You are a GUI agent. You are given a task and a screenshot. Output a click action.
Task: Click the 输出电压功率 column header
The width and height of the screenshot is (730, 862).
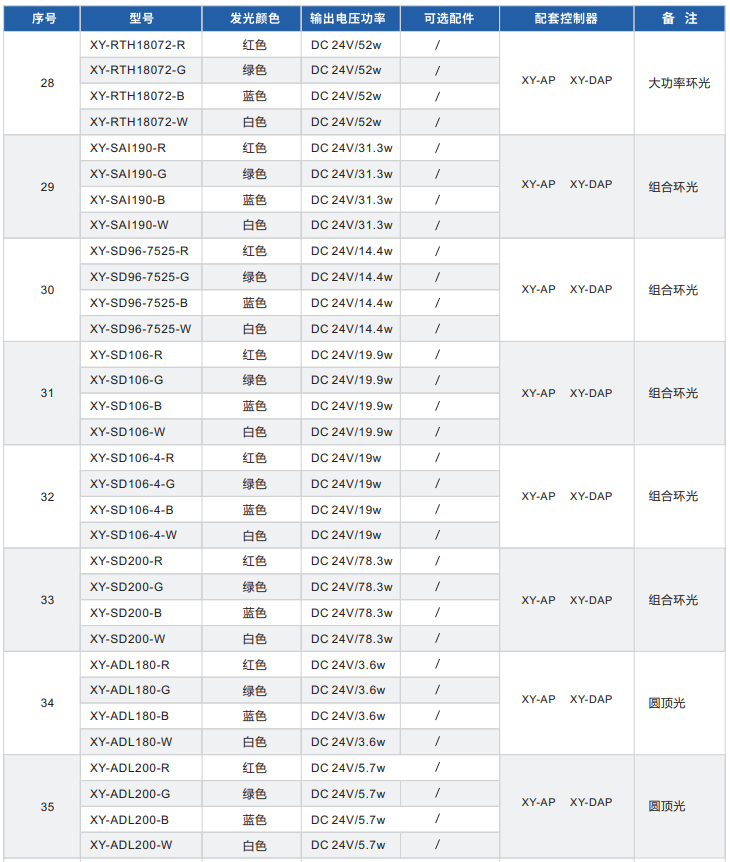[348, 19]
